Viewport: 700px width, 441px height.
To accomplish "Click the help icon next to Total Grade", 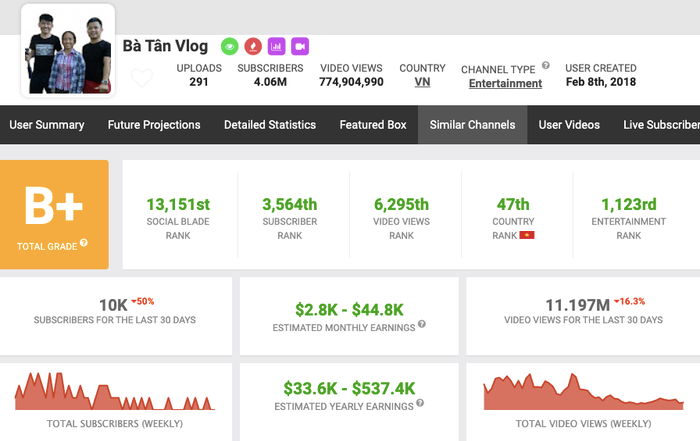I will 83,243.
